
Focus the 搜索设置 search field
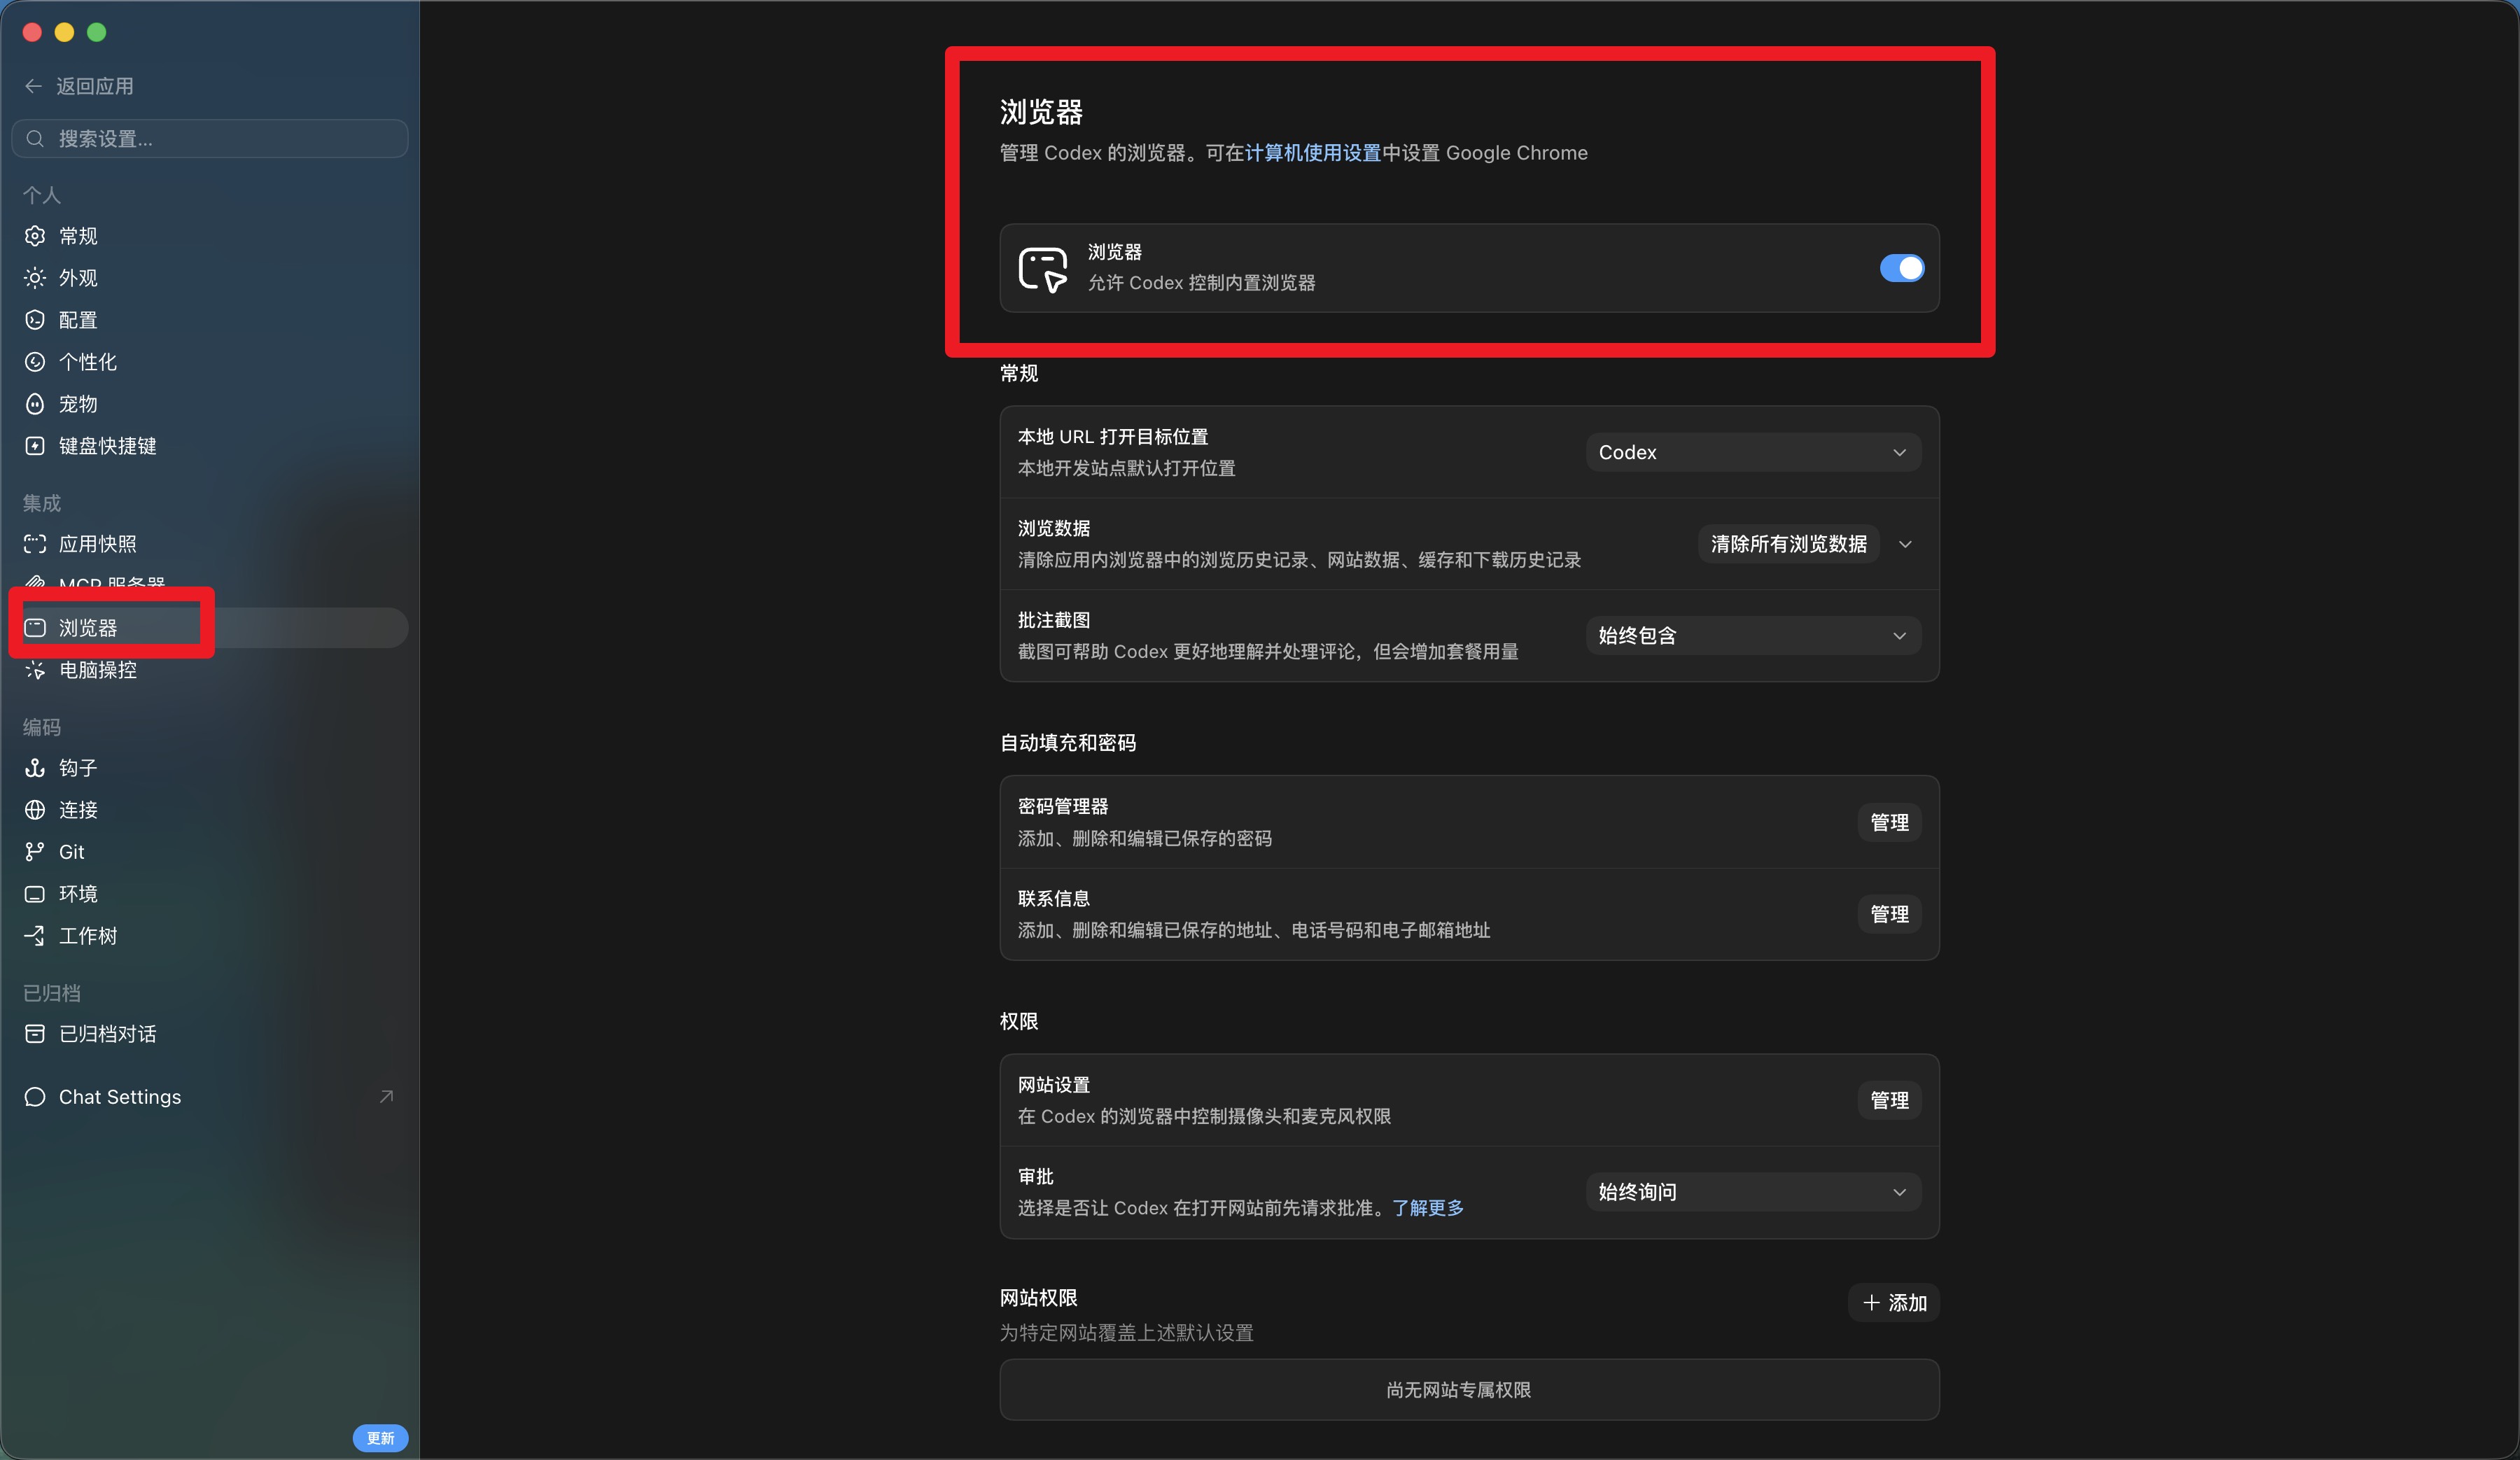point(210,139)
